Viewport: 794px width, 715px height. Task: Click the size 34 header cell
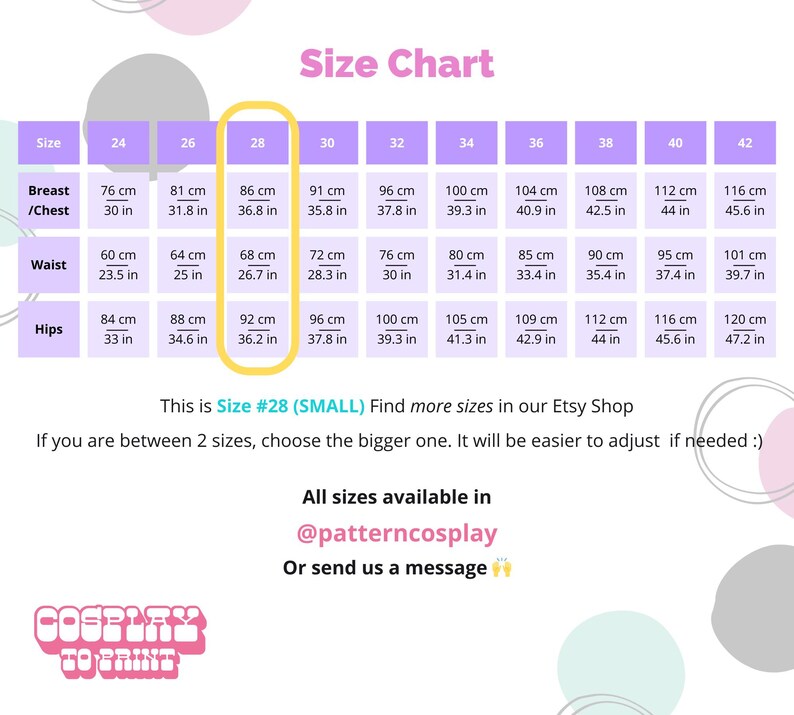[x=466, y=143]
